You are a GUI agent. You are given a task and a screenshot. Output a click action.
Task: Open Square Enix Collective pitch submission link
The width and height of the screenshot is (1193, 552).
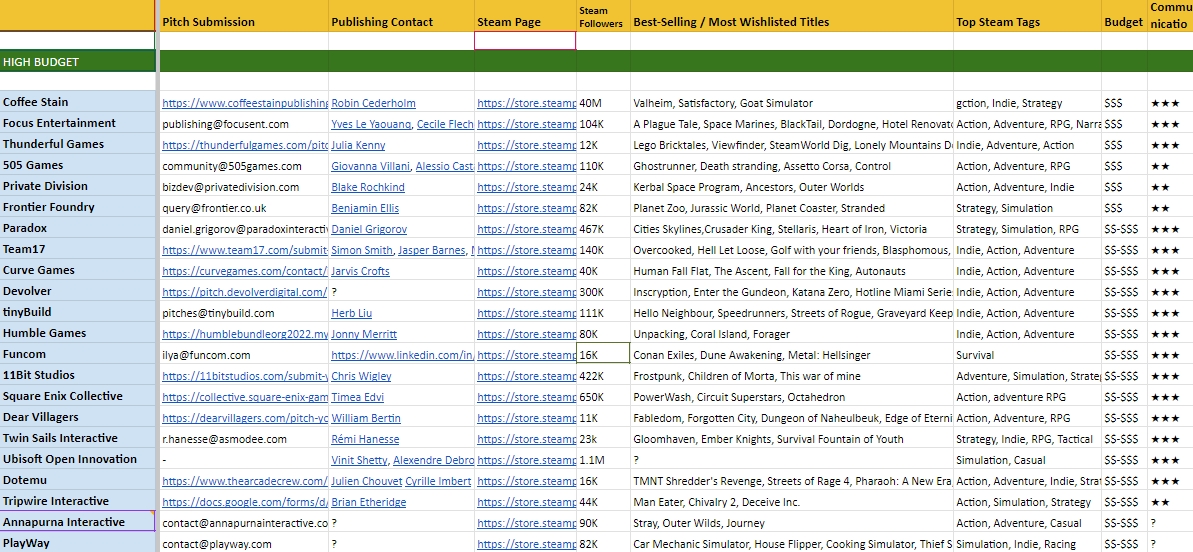245,397
